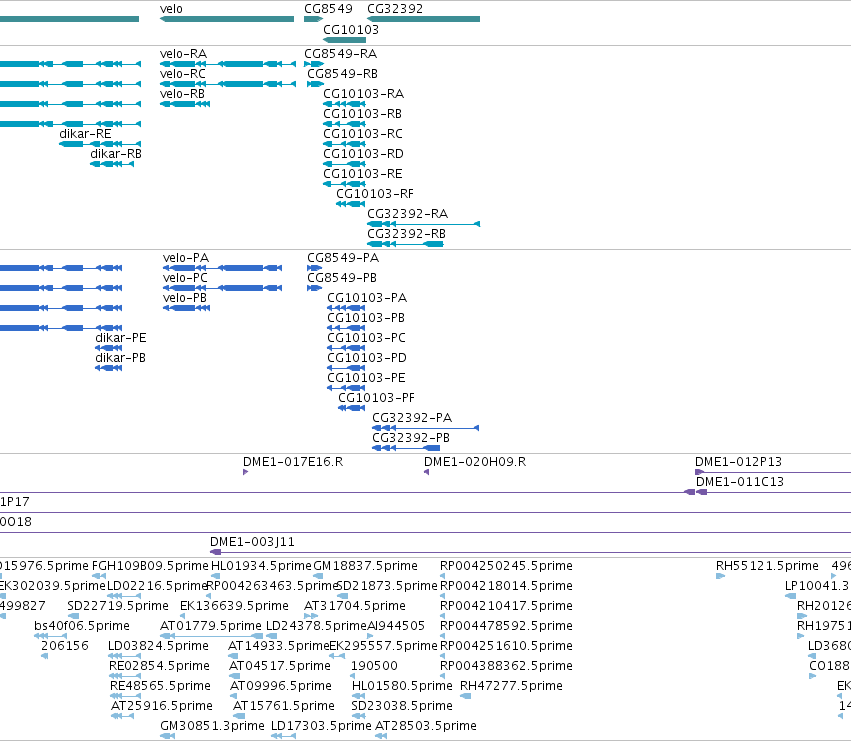Open CG10103-PA protein label

[x=367, y=298]
